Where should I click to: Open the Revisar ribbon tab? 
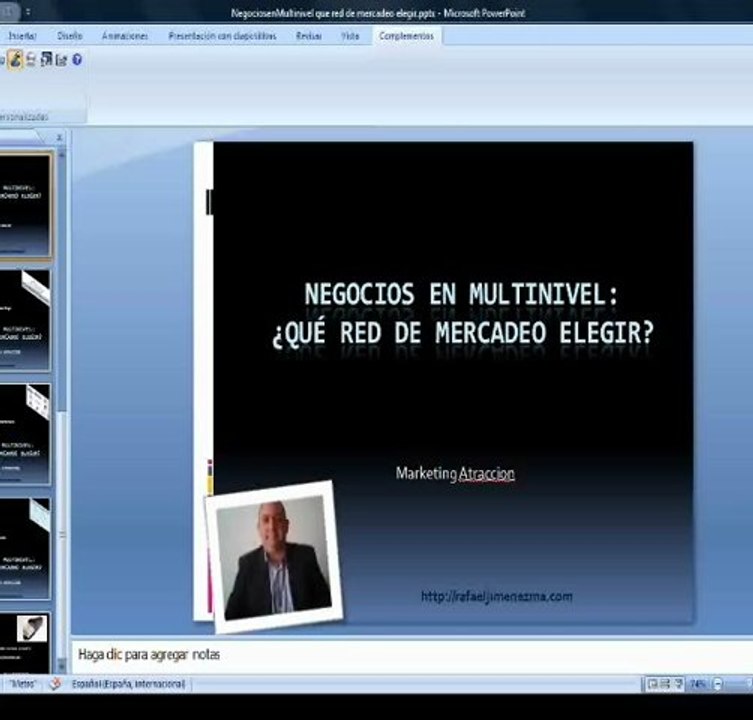[x=308, y=36]
